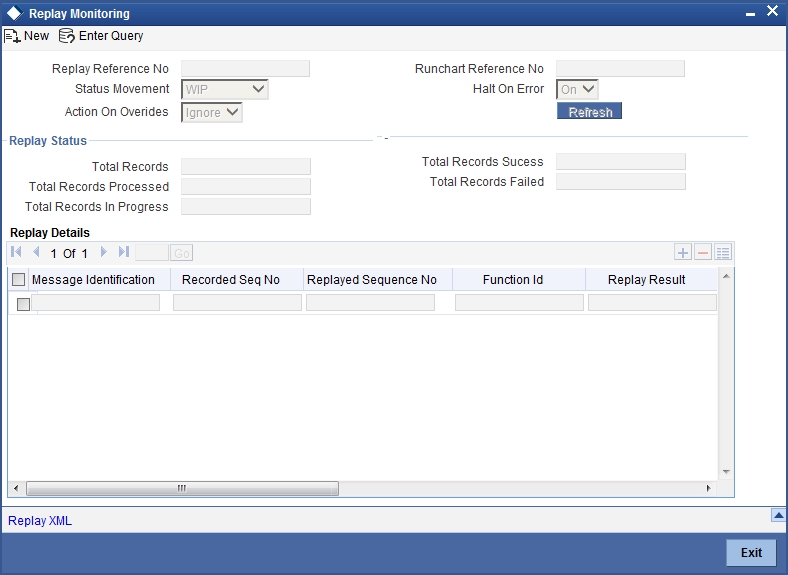Click the Function Id cell in first row
Screen dimensions: 788x575
pyautogui.click(x=519, y=303)
